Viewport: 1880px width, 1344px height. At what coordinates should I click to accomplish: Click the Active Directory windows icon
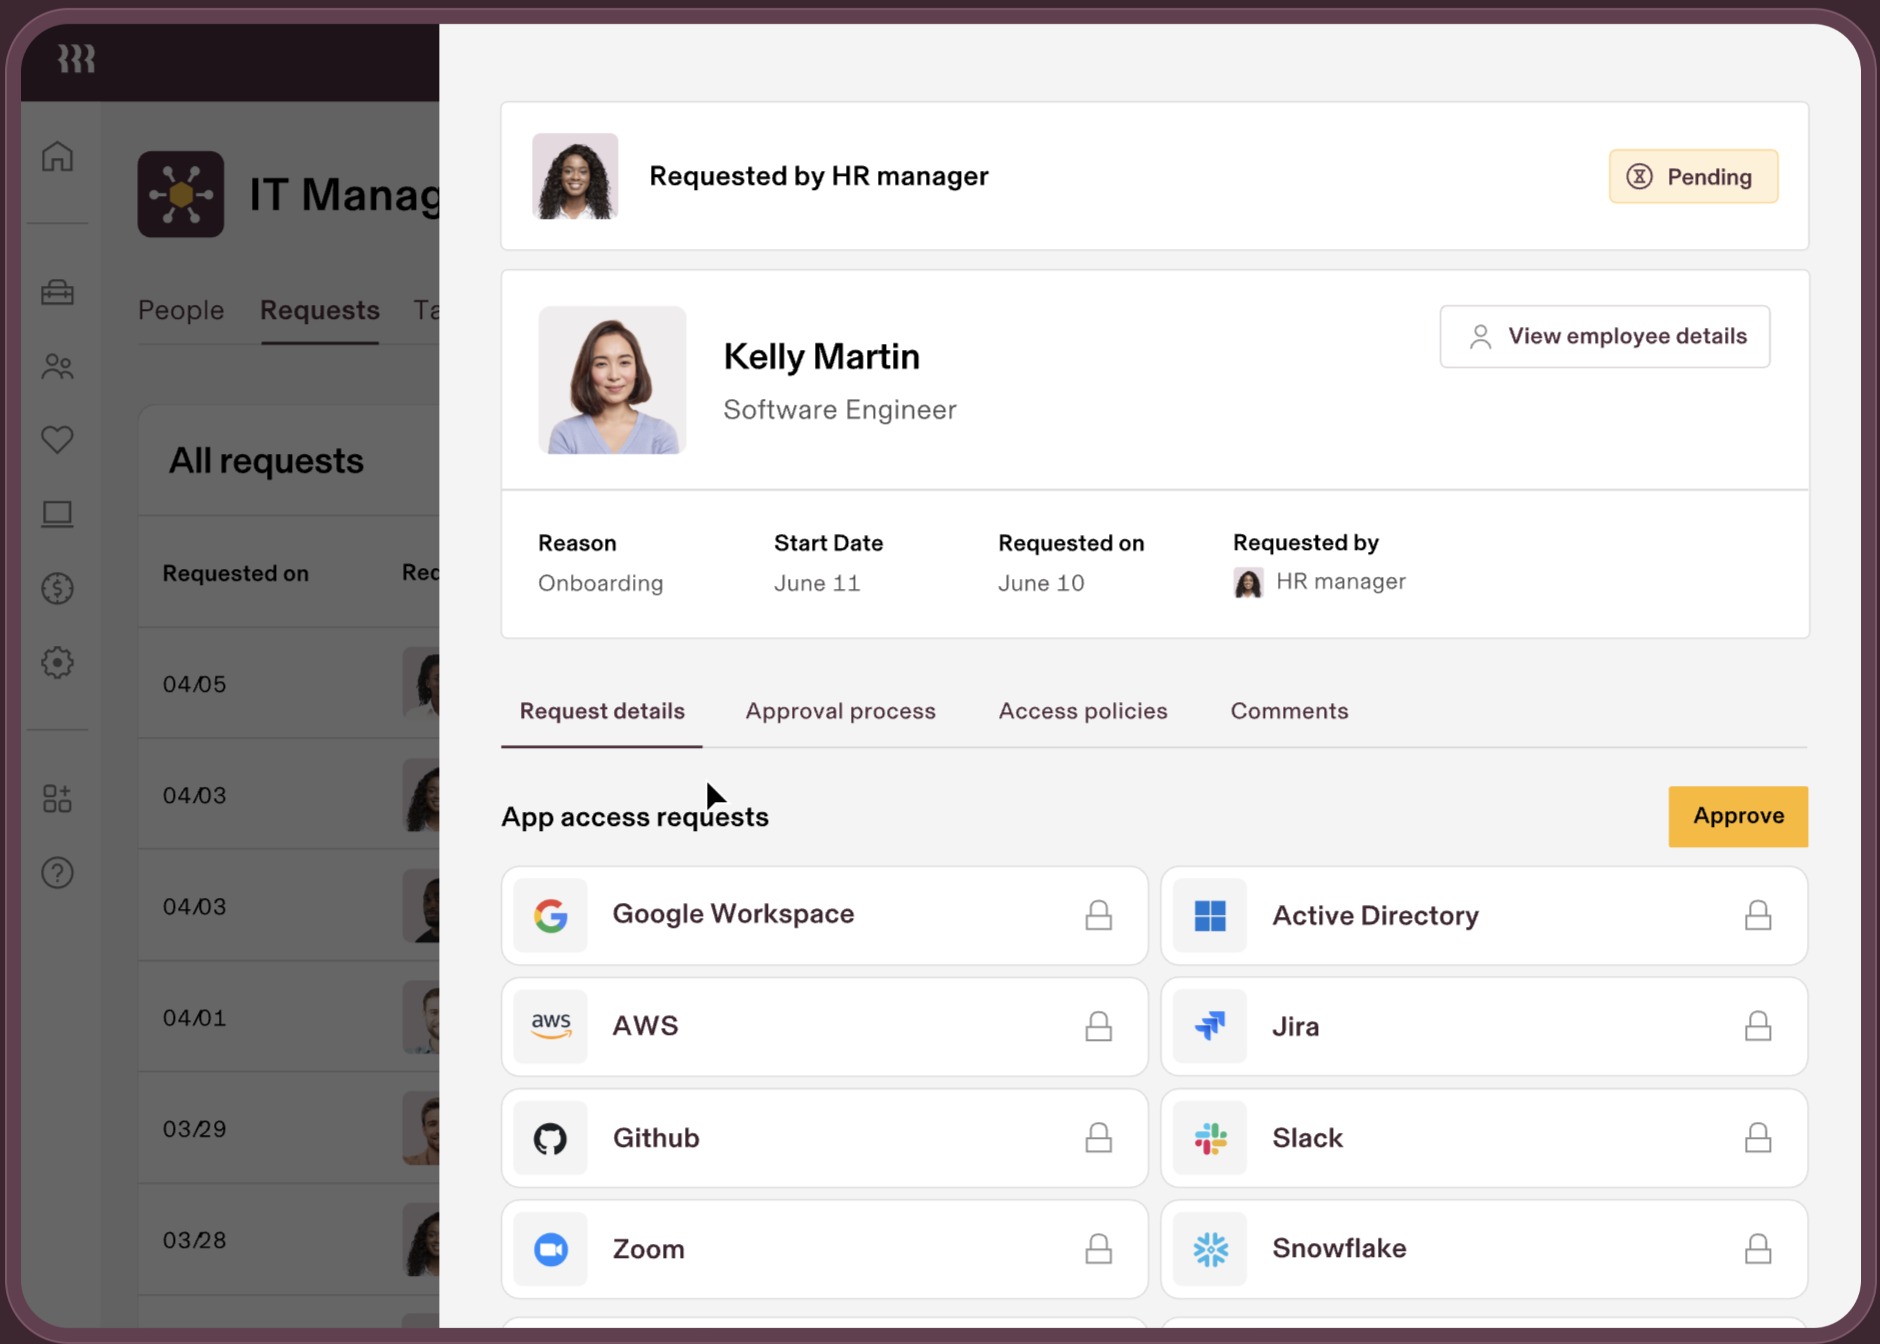click(1210, 915)
